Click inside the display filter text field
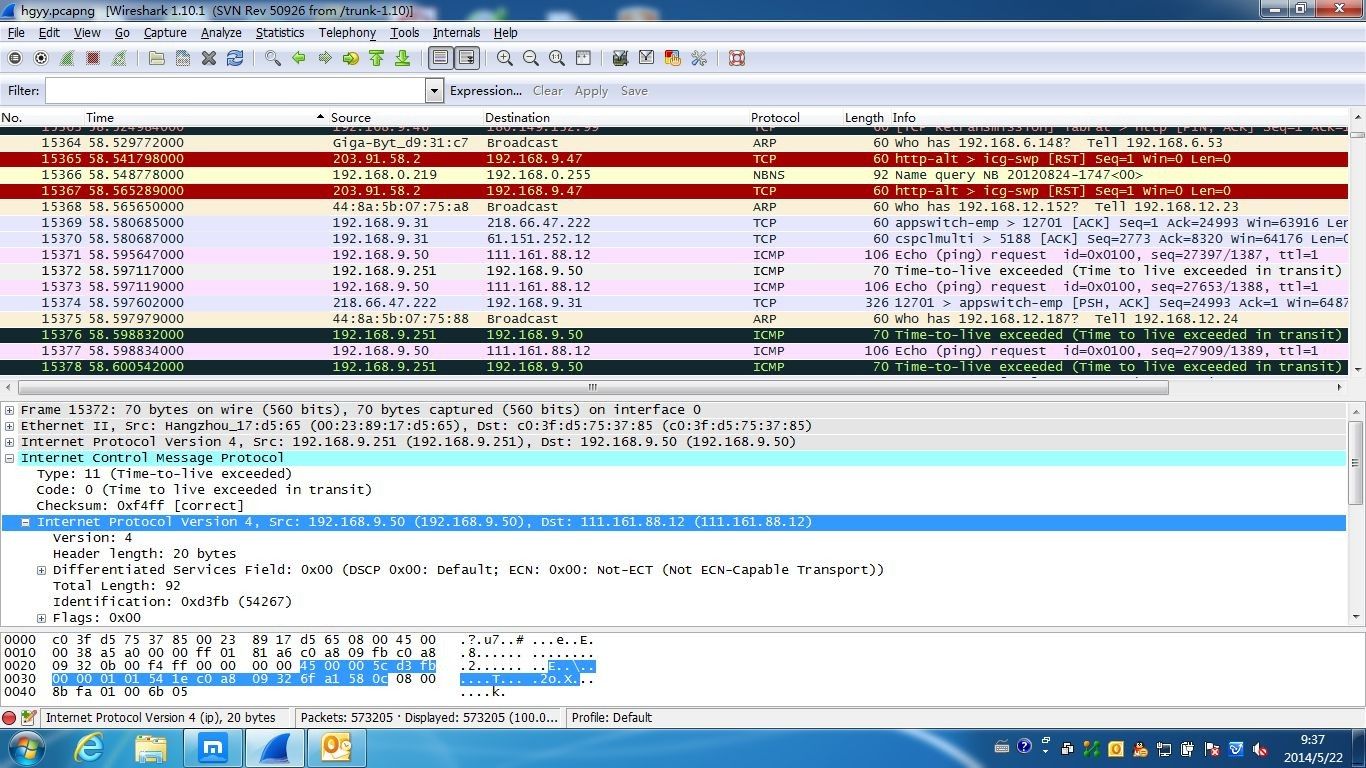 tap(235, 91)
